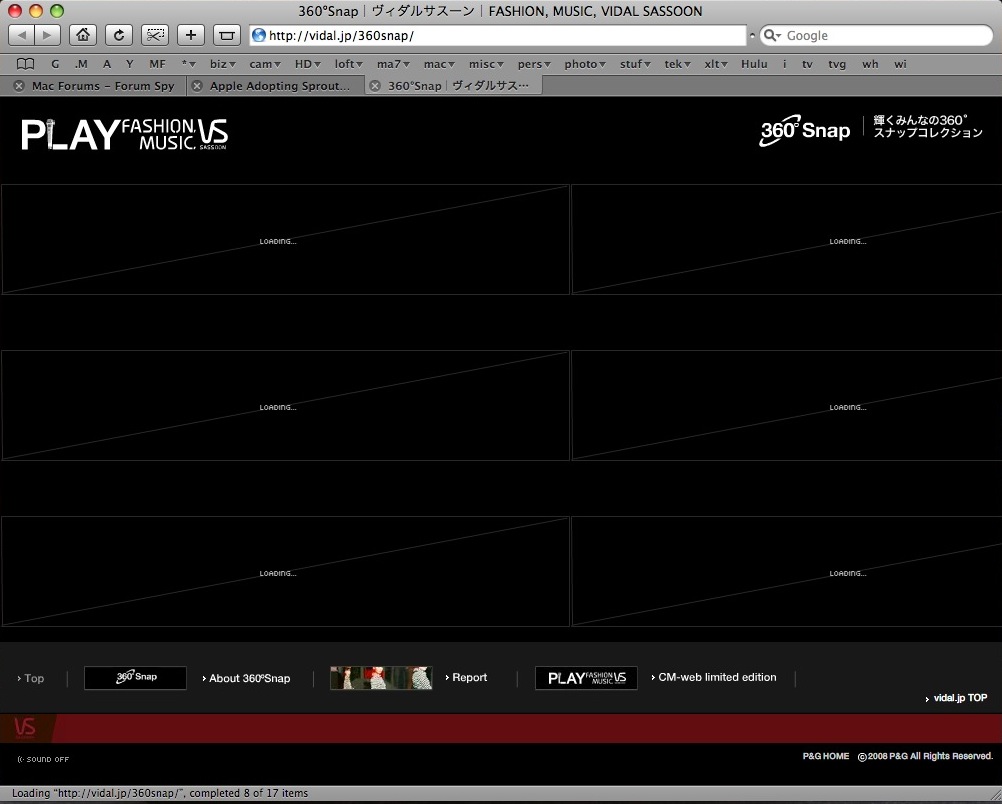
Task: Click the status bar loading text
Action: tap(160, 793)
